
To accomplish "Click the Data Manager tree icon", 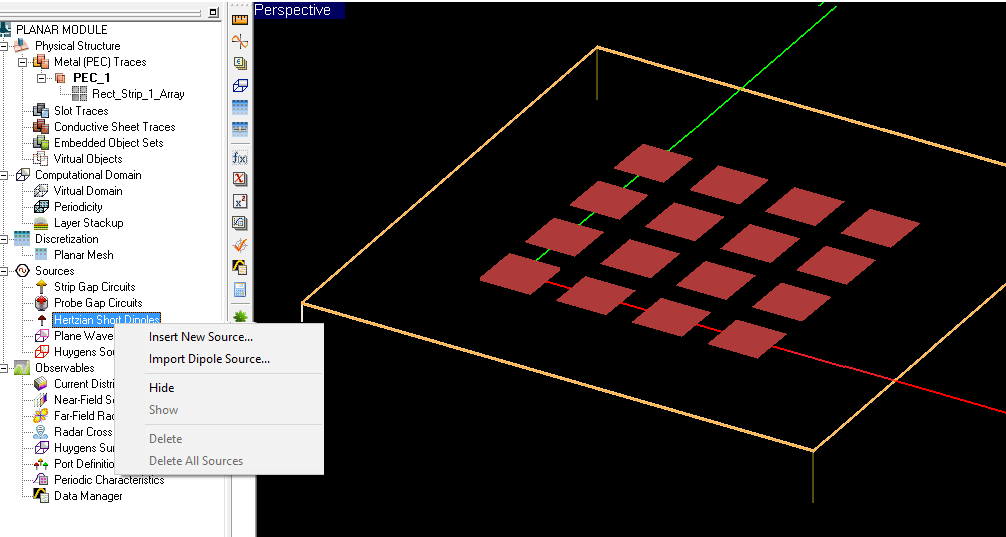I will click(40, 495).
